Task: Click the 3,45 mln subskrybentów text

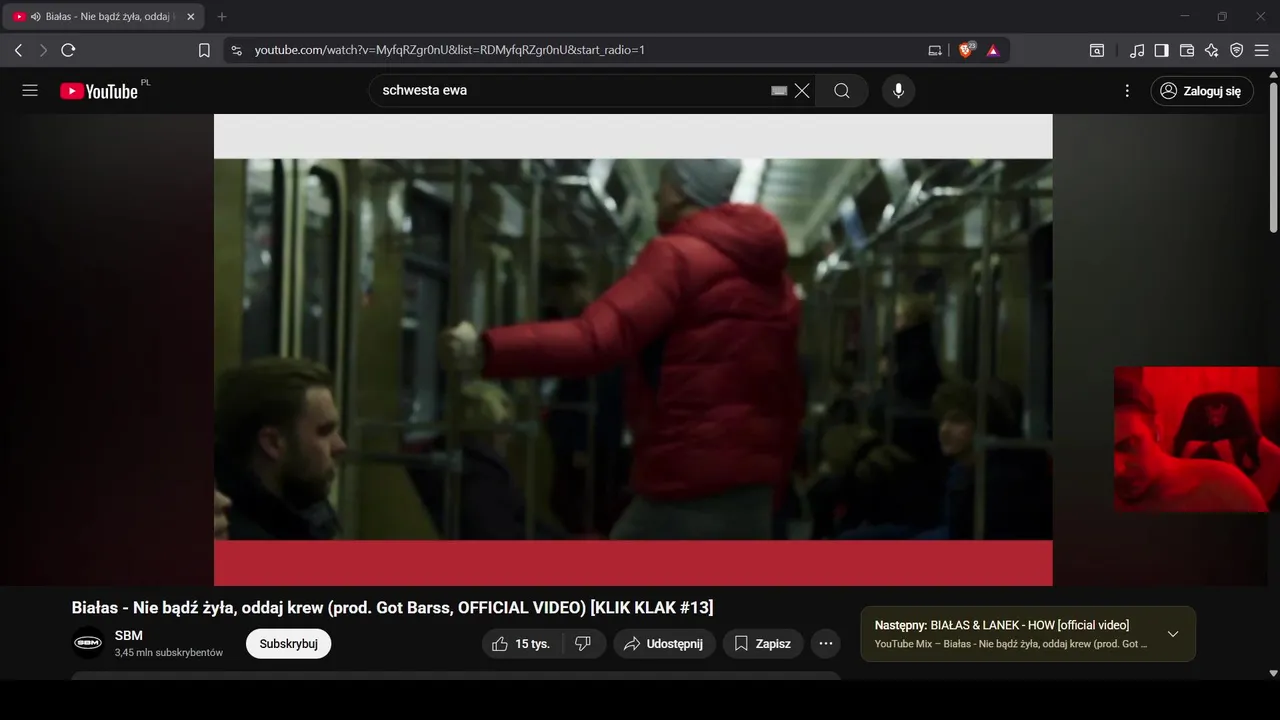Action: (x=169, y=653)
